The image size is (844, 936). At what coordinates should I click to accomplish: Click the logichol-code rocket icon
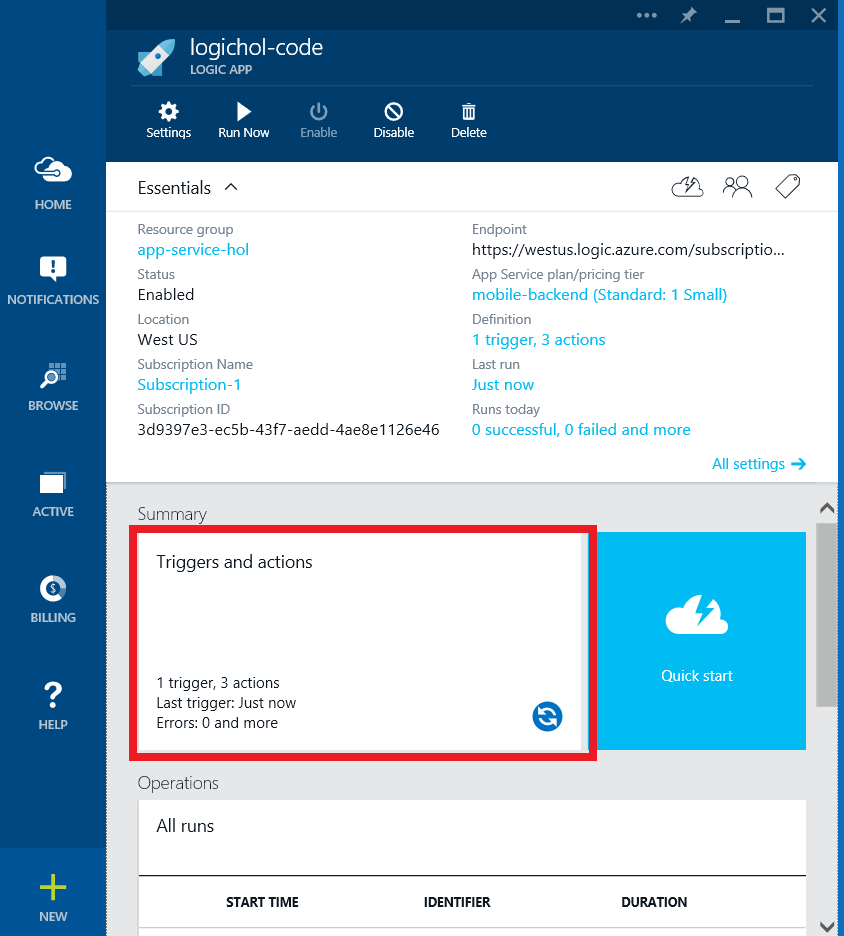(156, 57)
